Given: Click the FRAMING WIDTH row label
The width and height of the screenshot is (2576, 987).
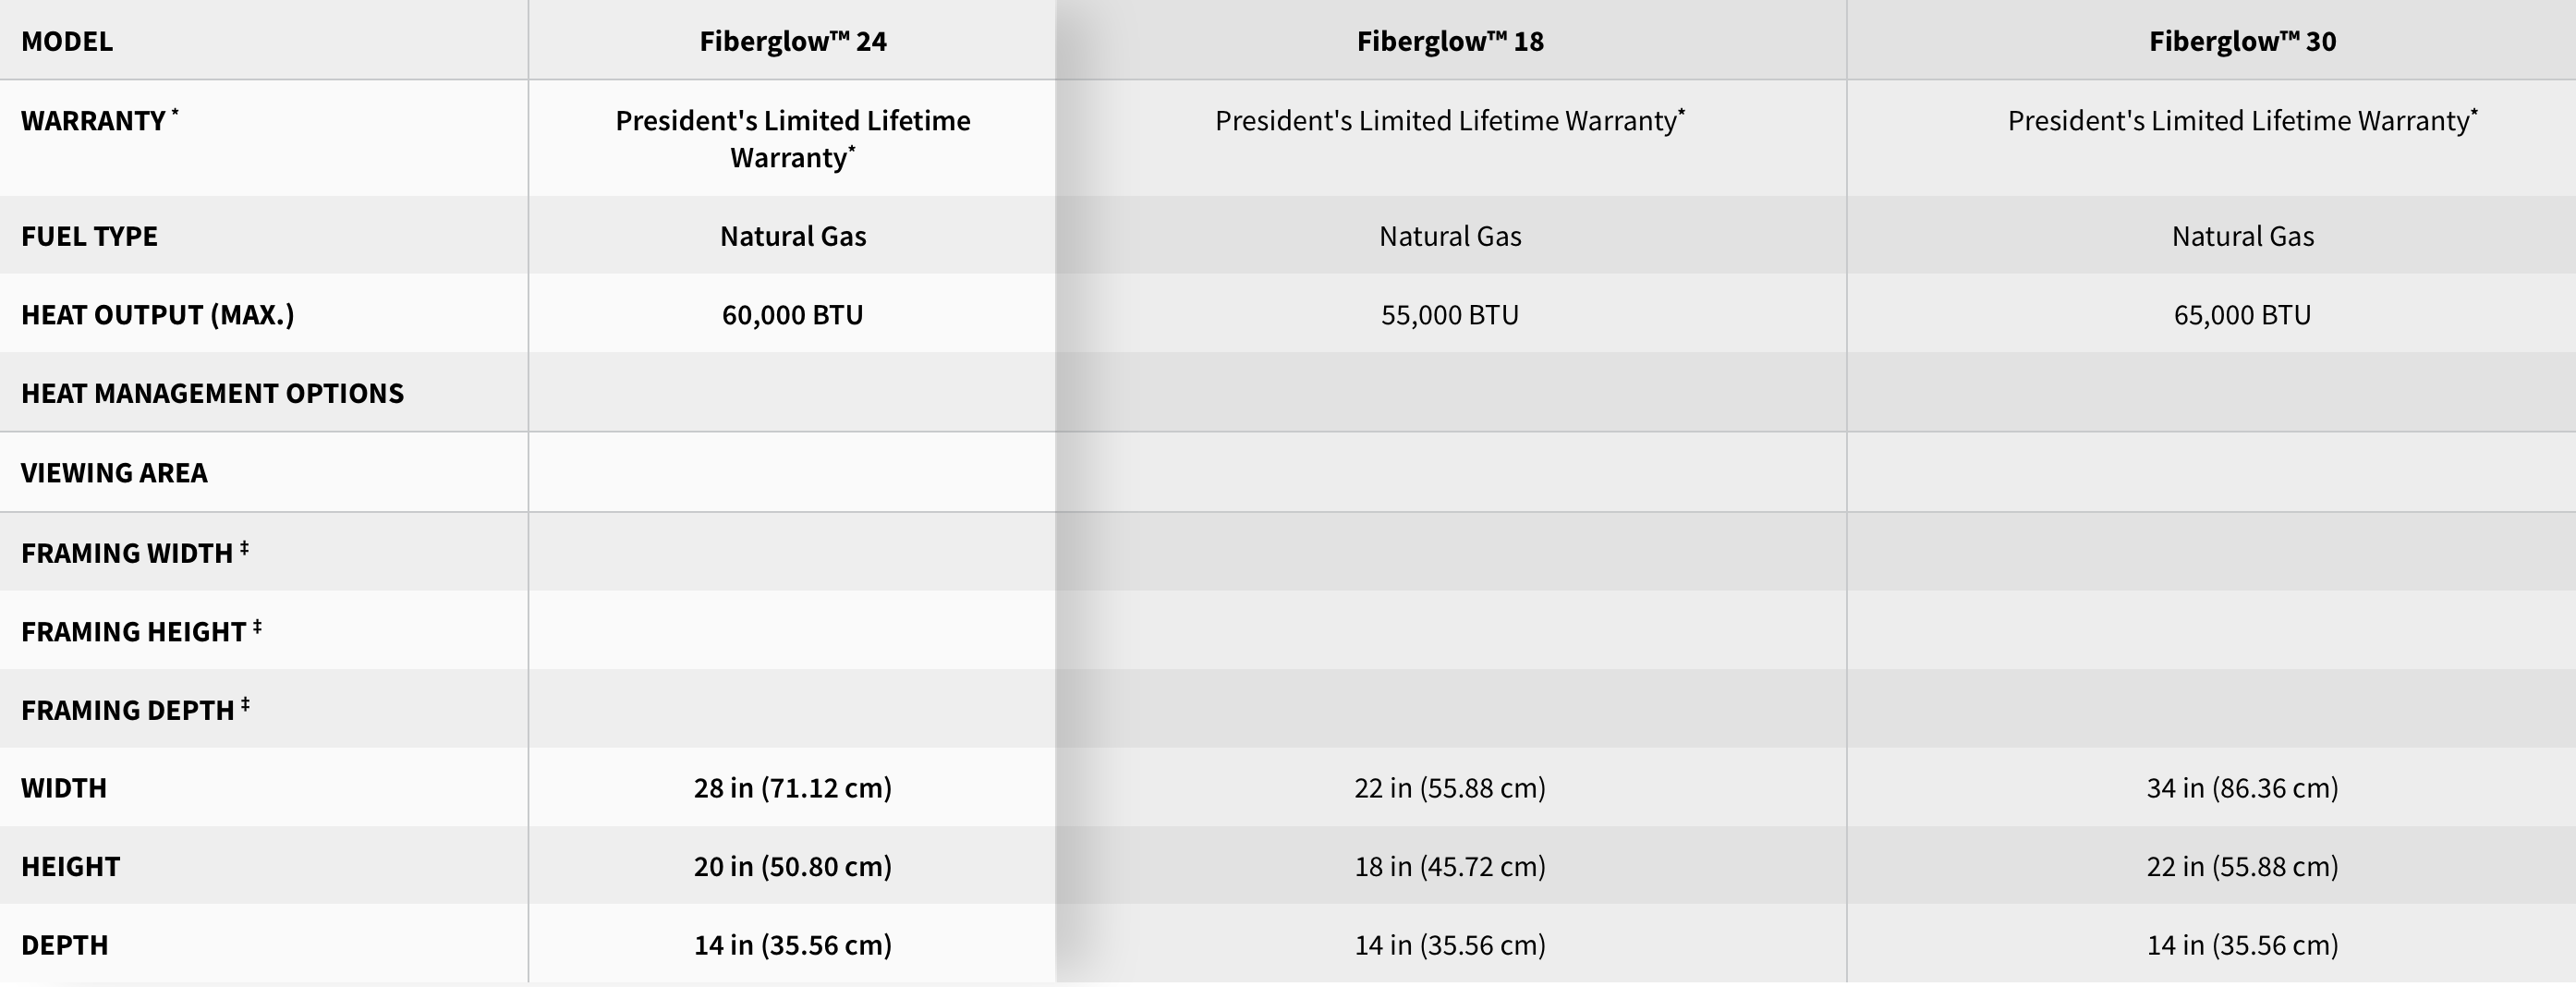Looking at the screenshot, I should 135,552.
